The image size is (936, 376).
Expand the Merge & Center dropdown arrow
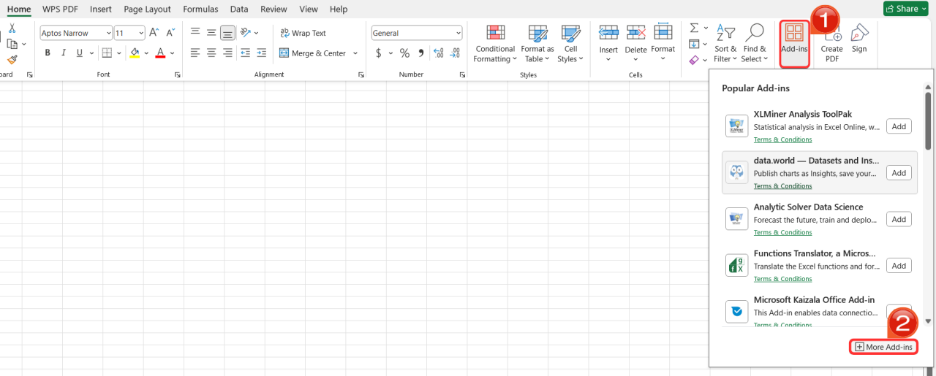355,53
